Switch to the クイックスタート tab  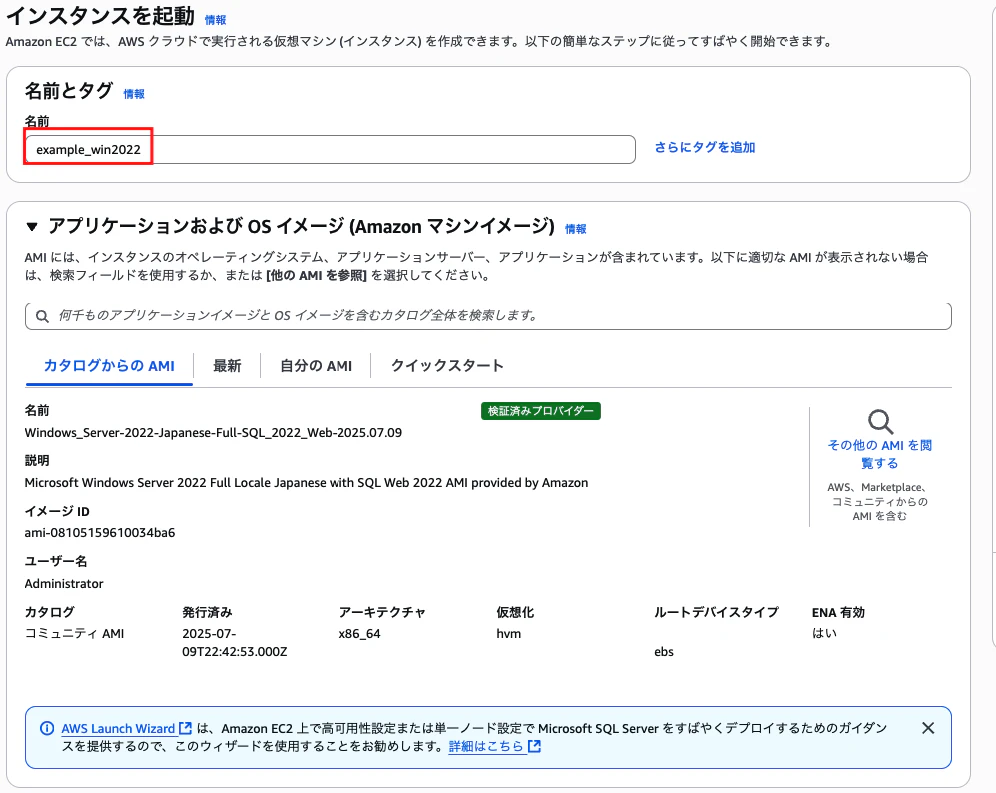(x=447, y=366)
